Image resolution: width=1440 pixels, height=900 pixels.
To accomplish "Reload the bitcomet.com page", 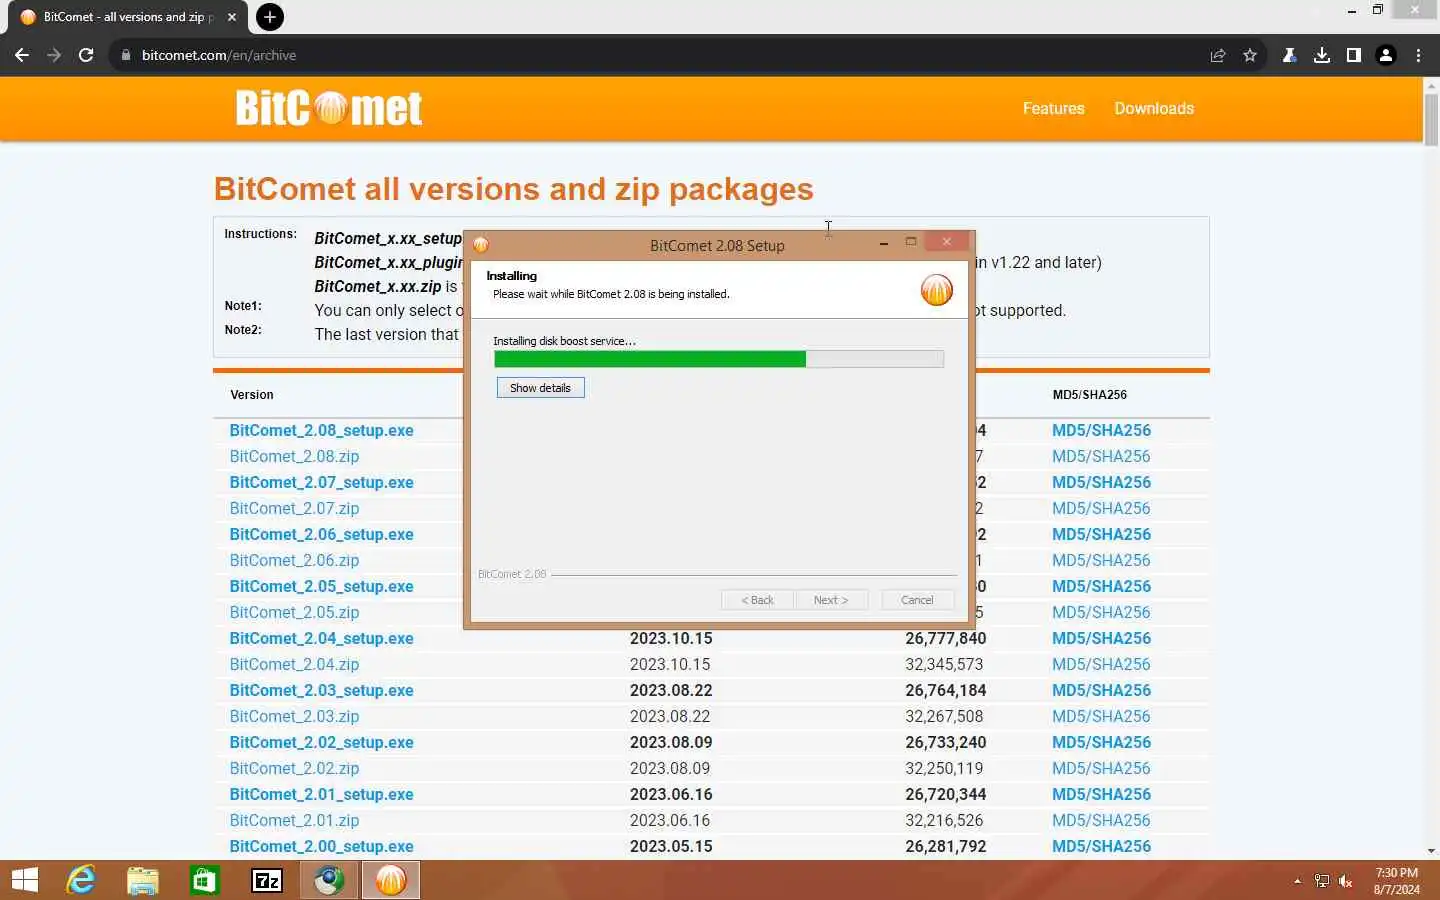I will (x=86, y=55).
